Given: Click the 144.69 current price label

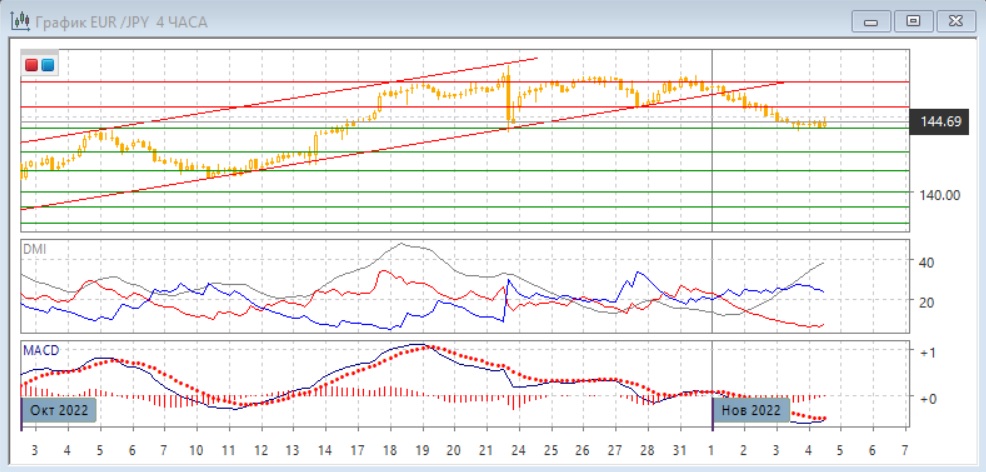Looking at the screenshot, I should click(x=939, y=123).
